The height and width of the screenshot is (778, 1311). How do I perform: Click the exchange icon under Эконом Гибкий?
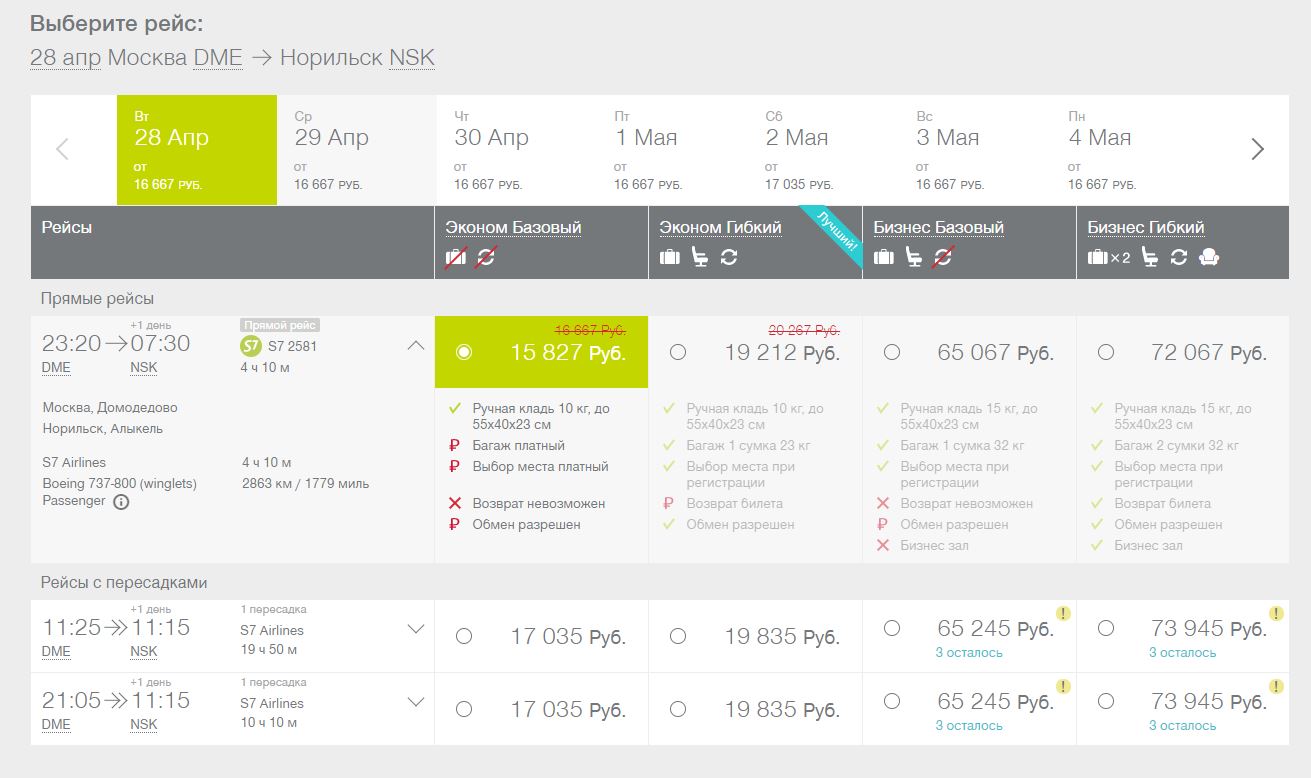click(728, 257)
